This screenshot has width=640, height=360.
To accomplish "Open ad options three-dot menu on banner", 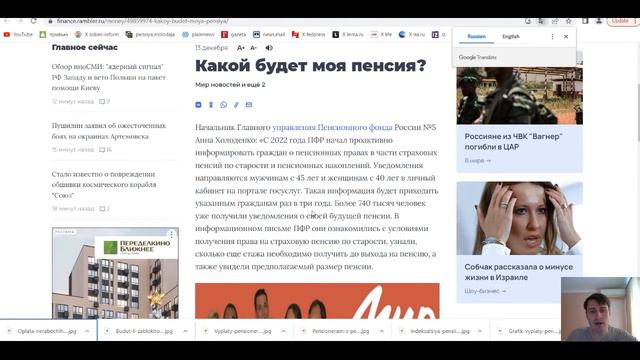I will point(171,234).
